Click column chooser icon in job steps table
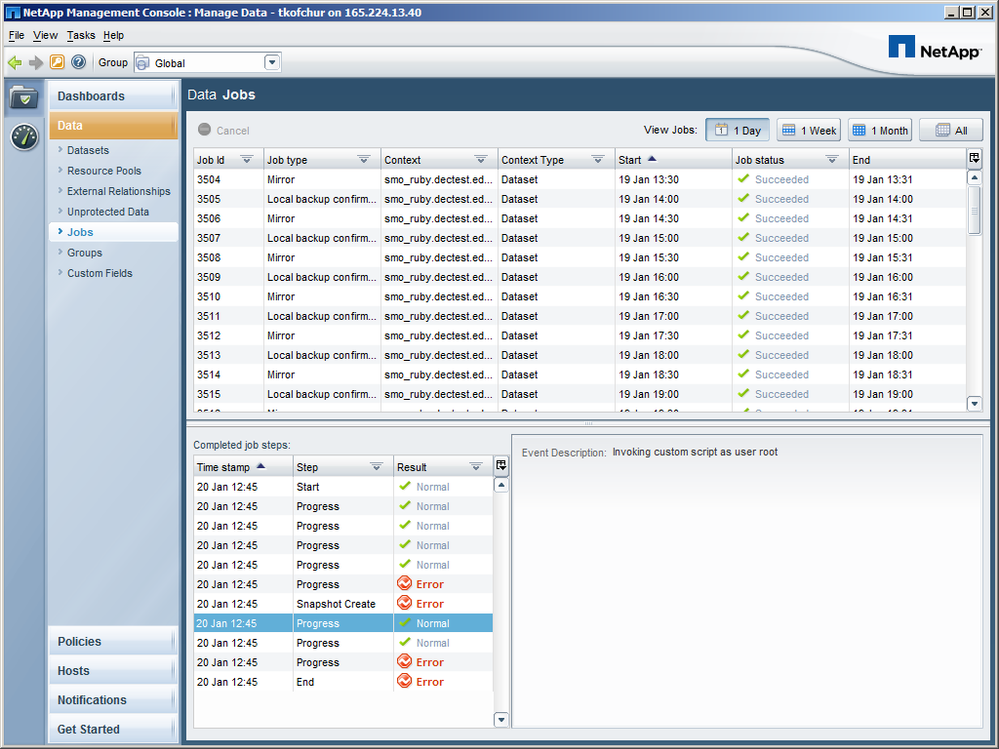The height and width of the screenshot is (749, 999). click(x=501, y=466)
